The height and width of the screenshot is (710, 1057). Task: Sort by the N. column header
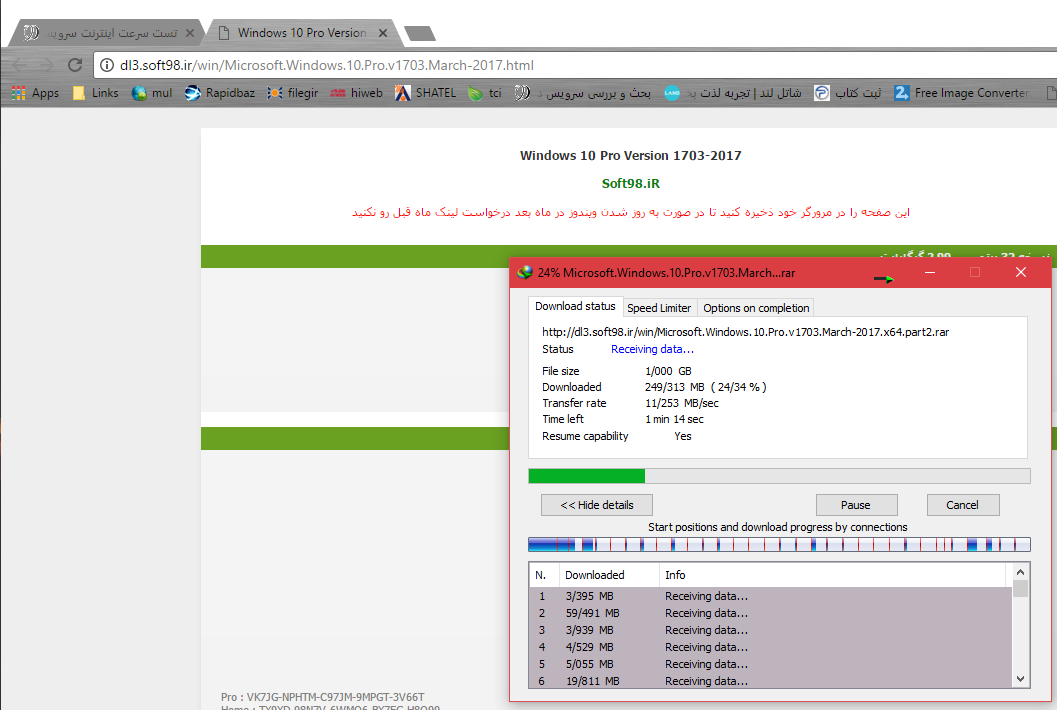click(x=544, y=575)
